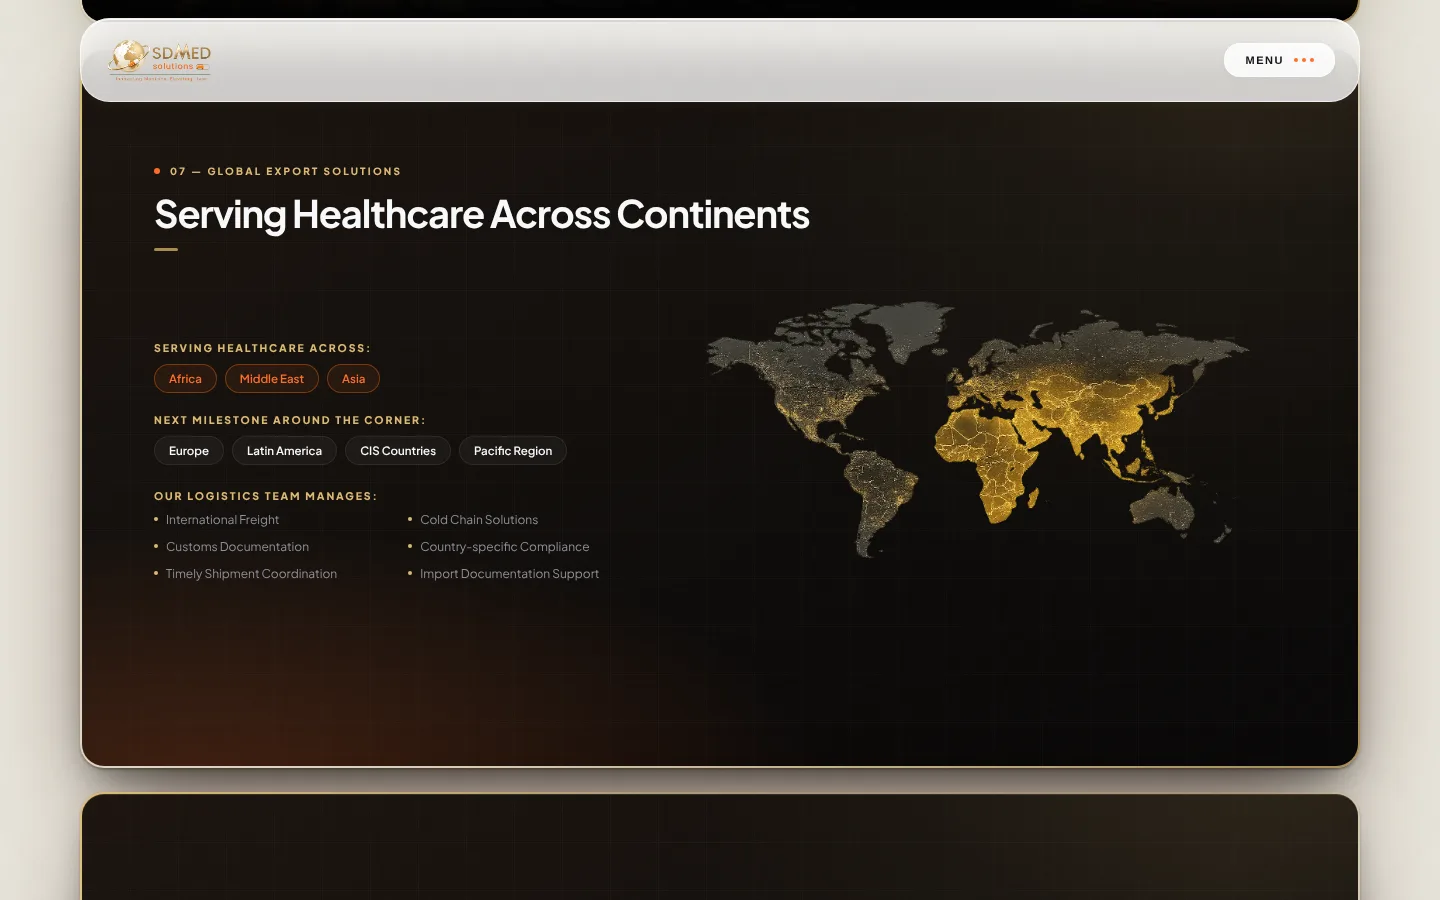Image resolution: width=1440 pixels, height=900 pixels.
Task: Click the SDMED Solutions logo
Action: click(160, 60)
